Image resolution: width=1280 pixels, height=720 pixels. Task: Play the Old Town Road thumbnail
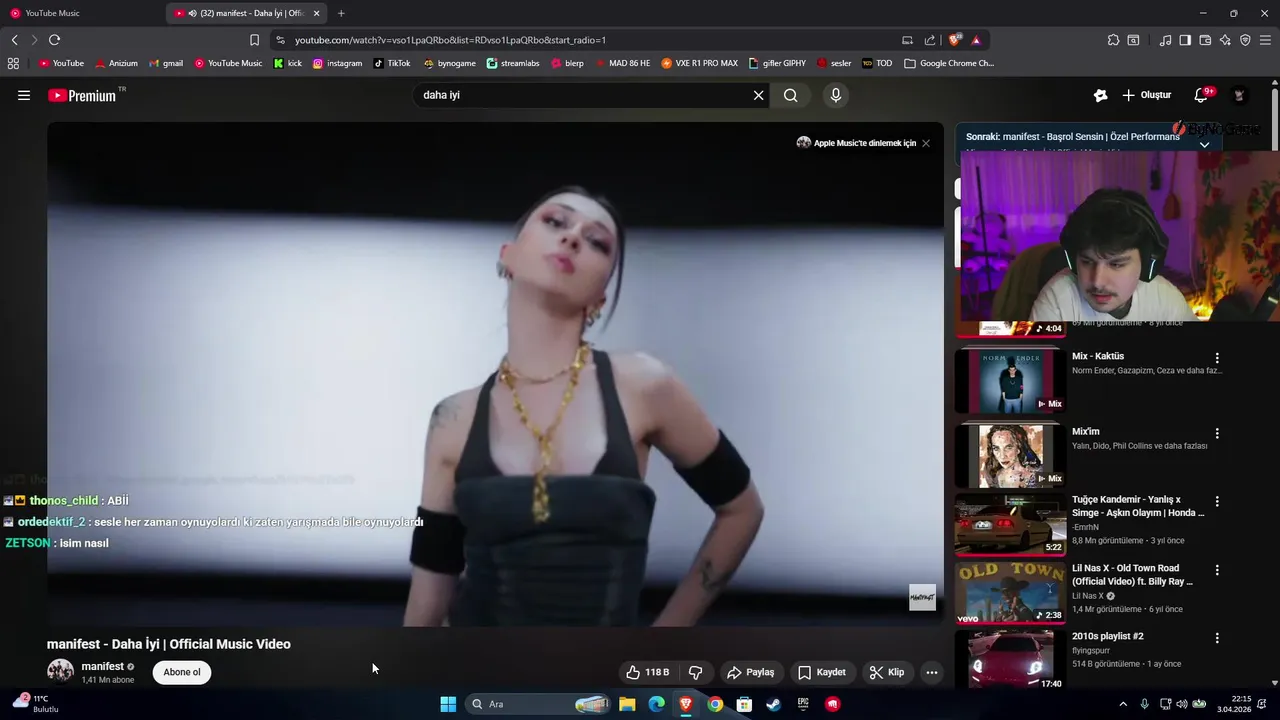pyautogui.click(x=1010, y=593)
